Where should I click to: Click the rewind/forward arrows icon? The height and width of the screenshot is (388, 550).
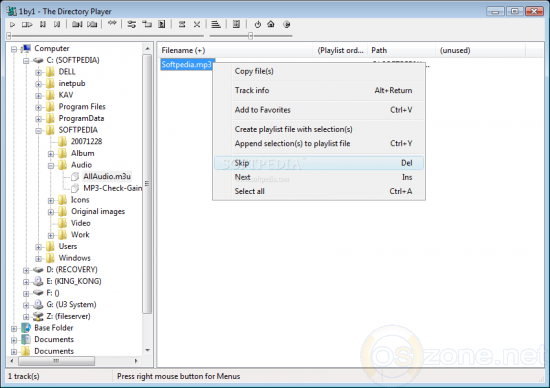click(112, 24)
